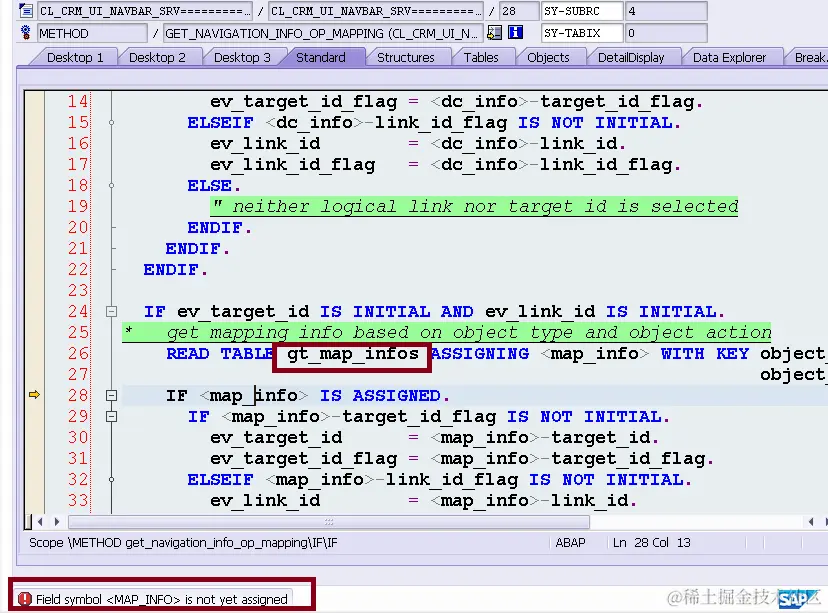Click the blue information icon next to the method name
This screenshot has height=613, width=828.
coord(515,33)
